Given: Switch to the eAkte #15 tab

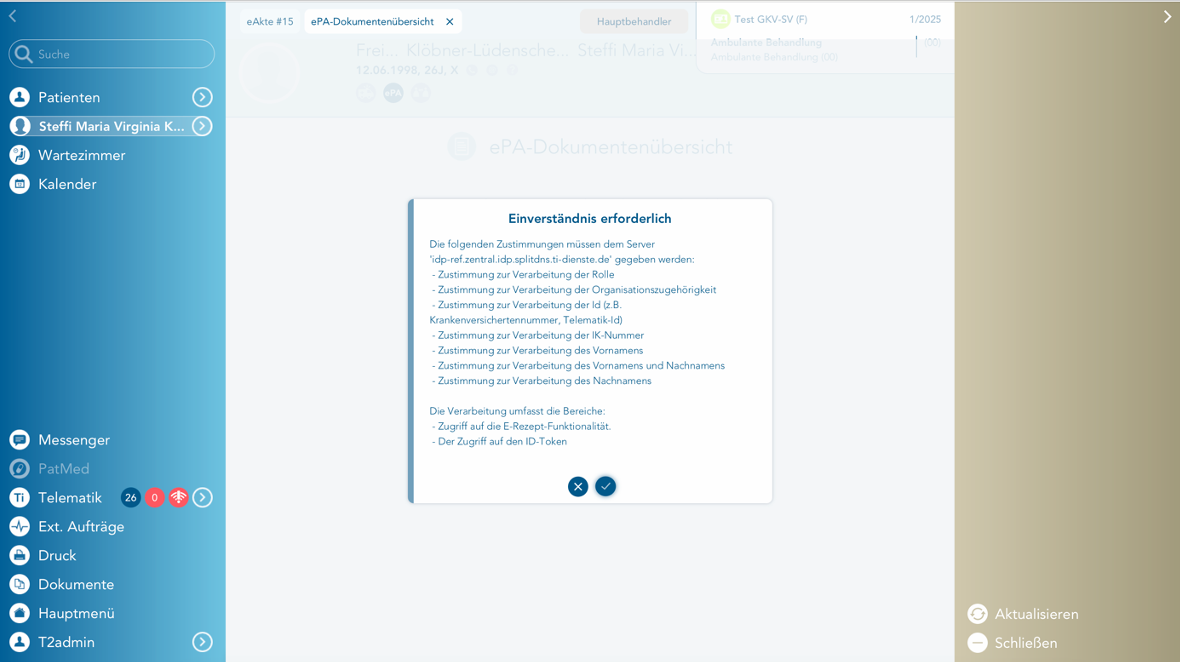Looking at the screenshot, I should [270, 21].
